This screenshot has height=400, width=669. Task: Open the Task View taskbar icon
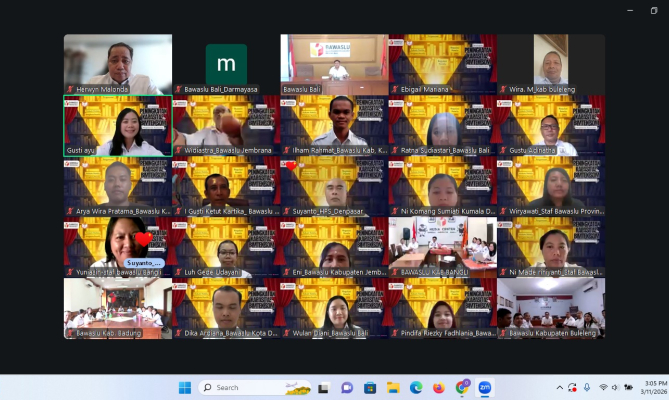(x=324, y=387)
